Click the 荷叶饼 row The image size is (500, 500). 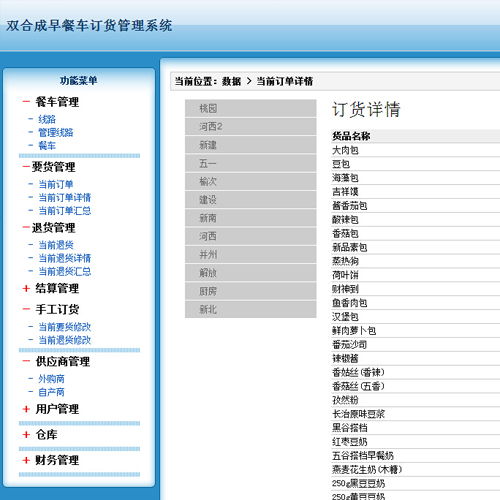click(416, 275)
